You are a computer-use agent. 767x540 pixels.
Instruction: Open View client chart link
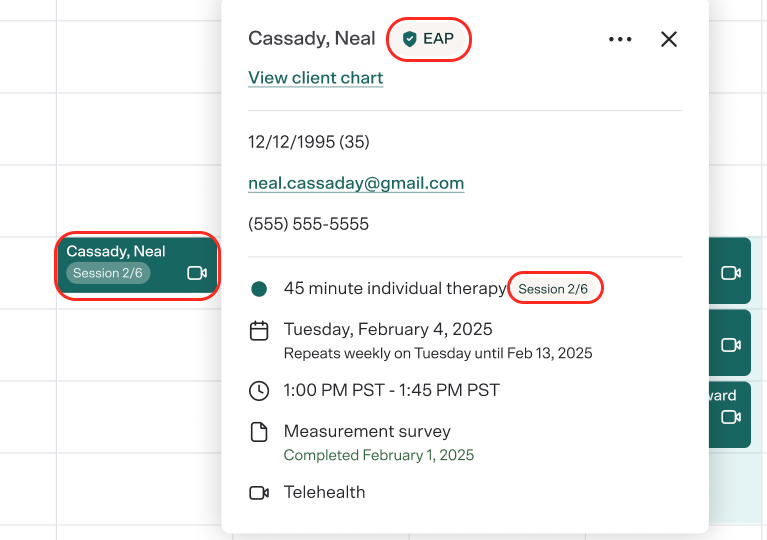click(x=316, y=78)
